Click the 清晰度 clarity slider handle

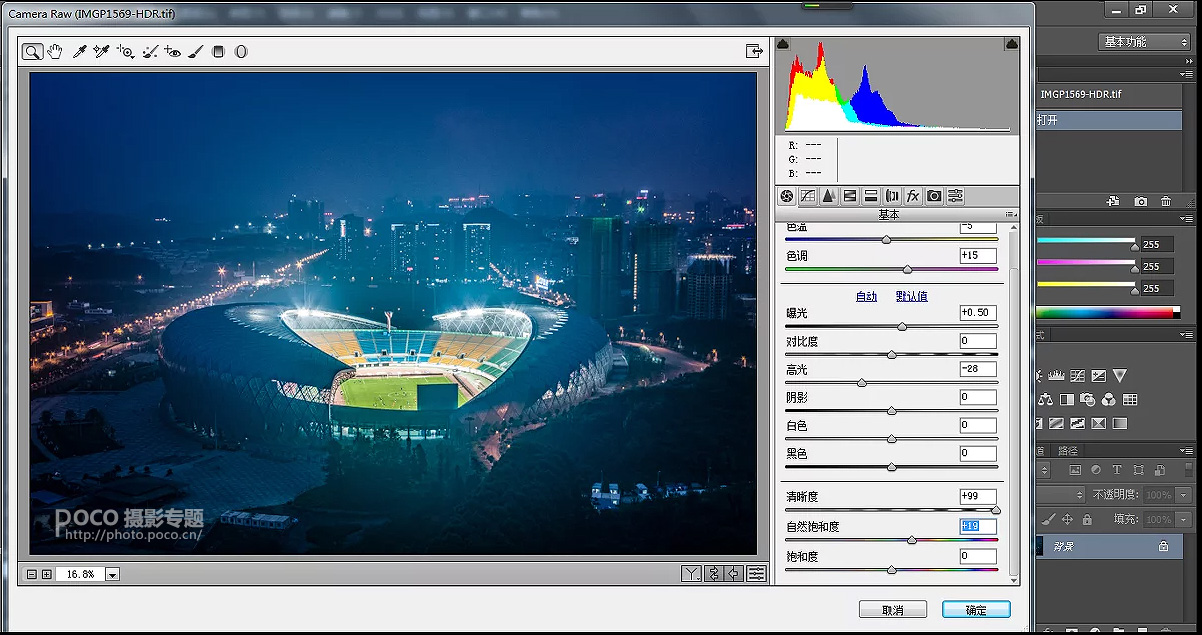[995, 510]
